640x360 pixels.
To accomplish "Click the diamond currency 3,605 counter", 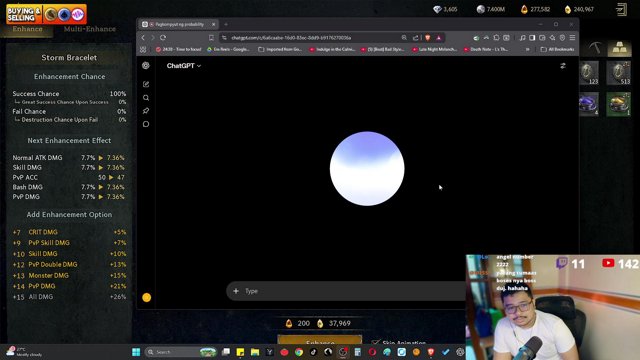I will point(445,9).
